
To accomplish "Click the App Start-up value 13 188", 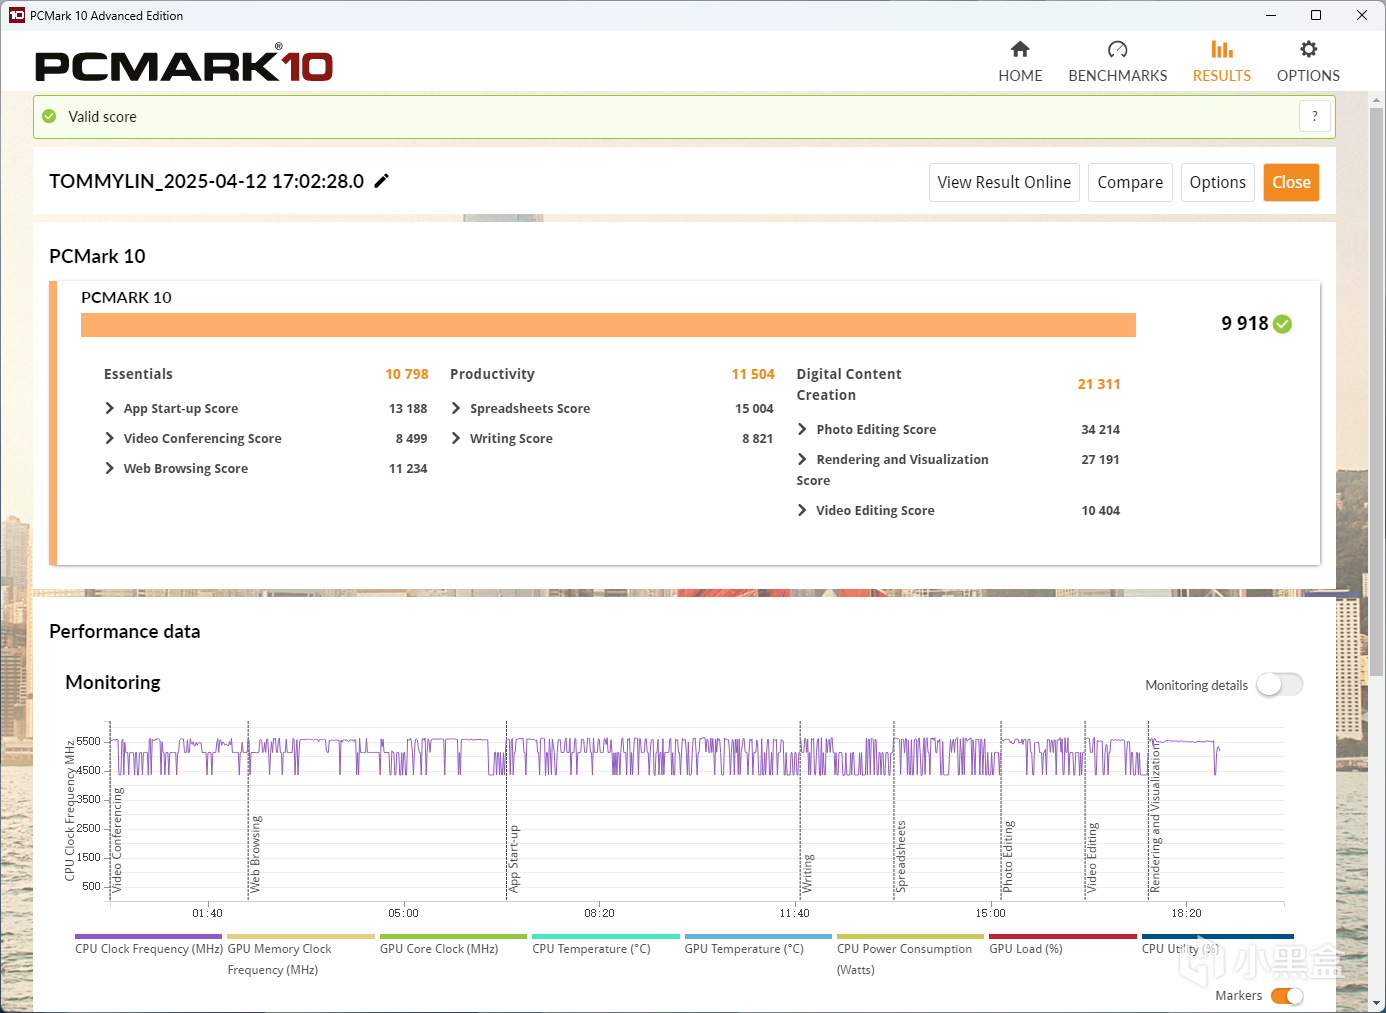I will pyautogui.click(x=408, y=409).
